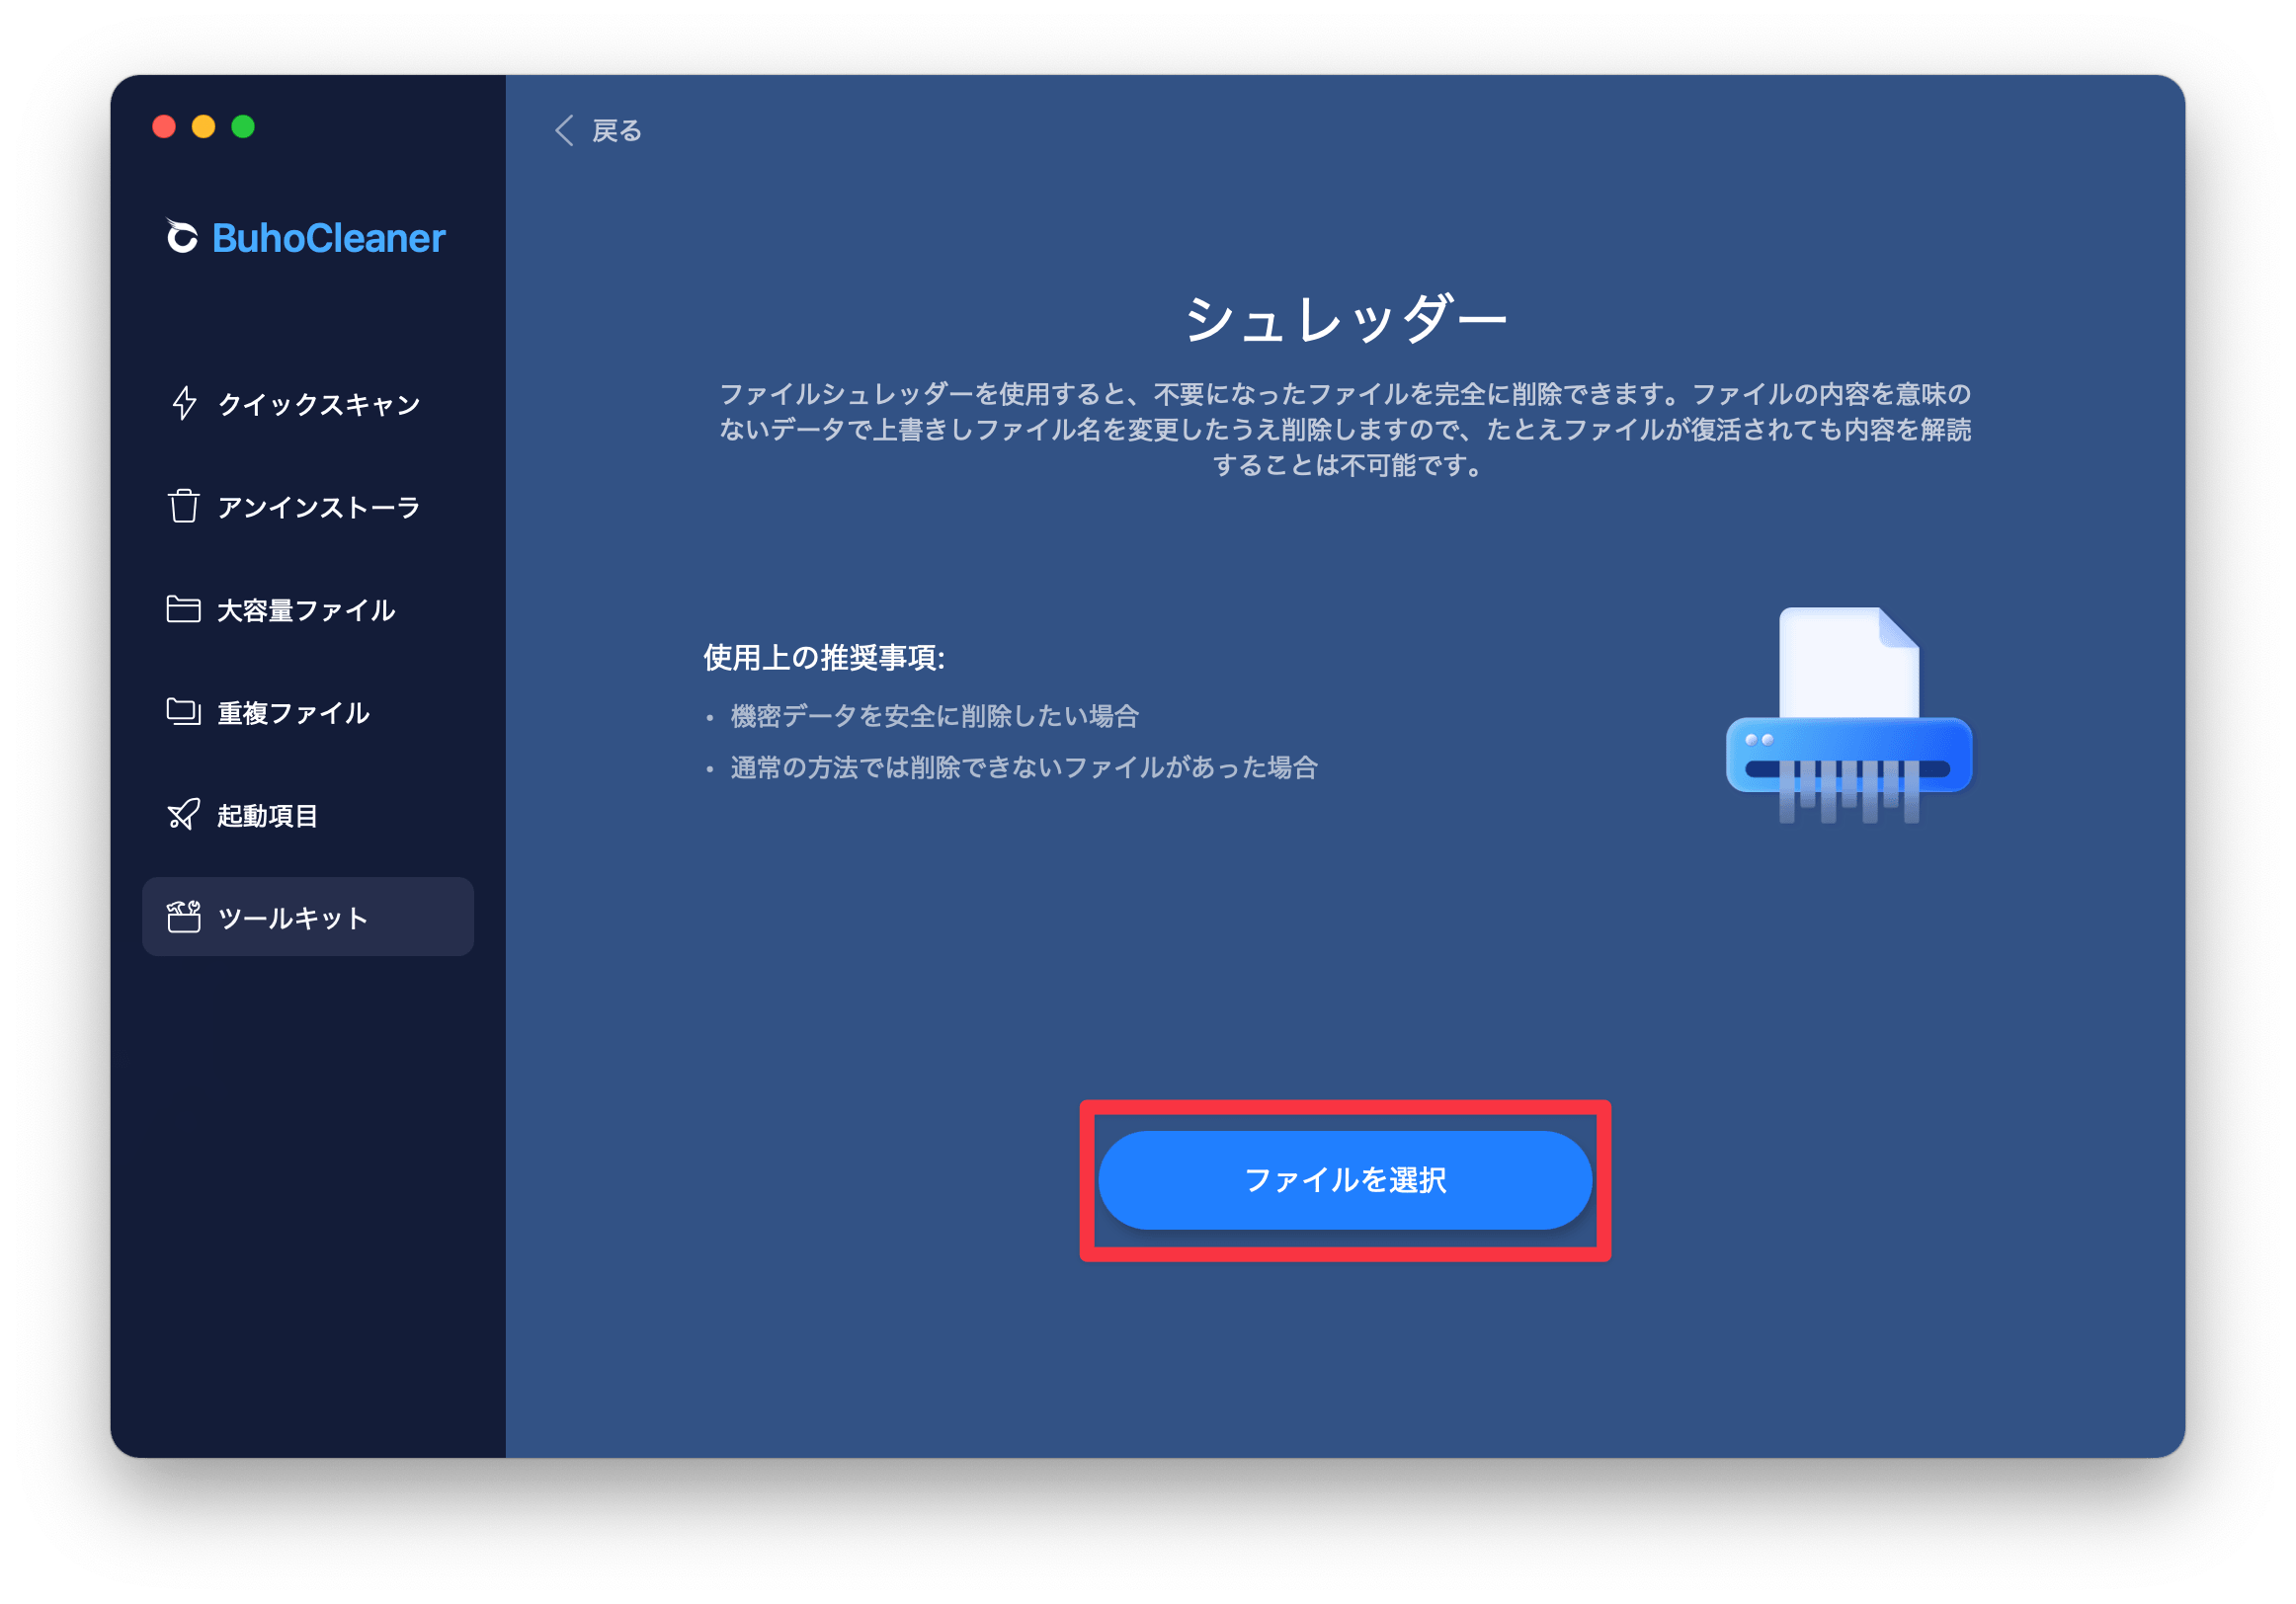Click the 通常の方法では削除できないファイル bullet text
The image size is (2296, 1604).
coord(1024,767)
